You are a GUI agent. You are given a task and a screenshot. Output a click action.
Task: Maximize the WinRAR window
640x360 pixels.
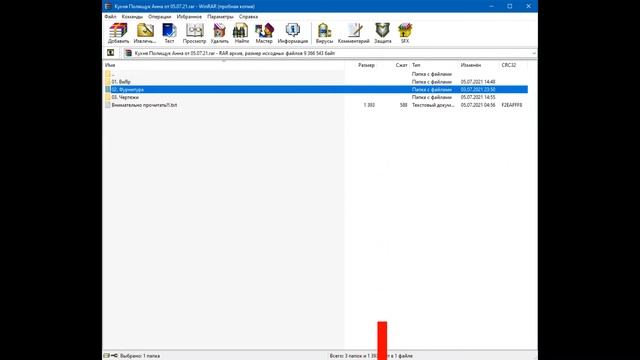pos(510,6)
